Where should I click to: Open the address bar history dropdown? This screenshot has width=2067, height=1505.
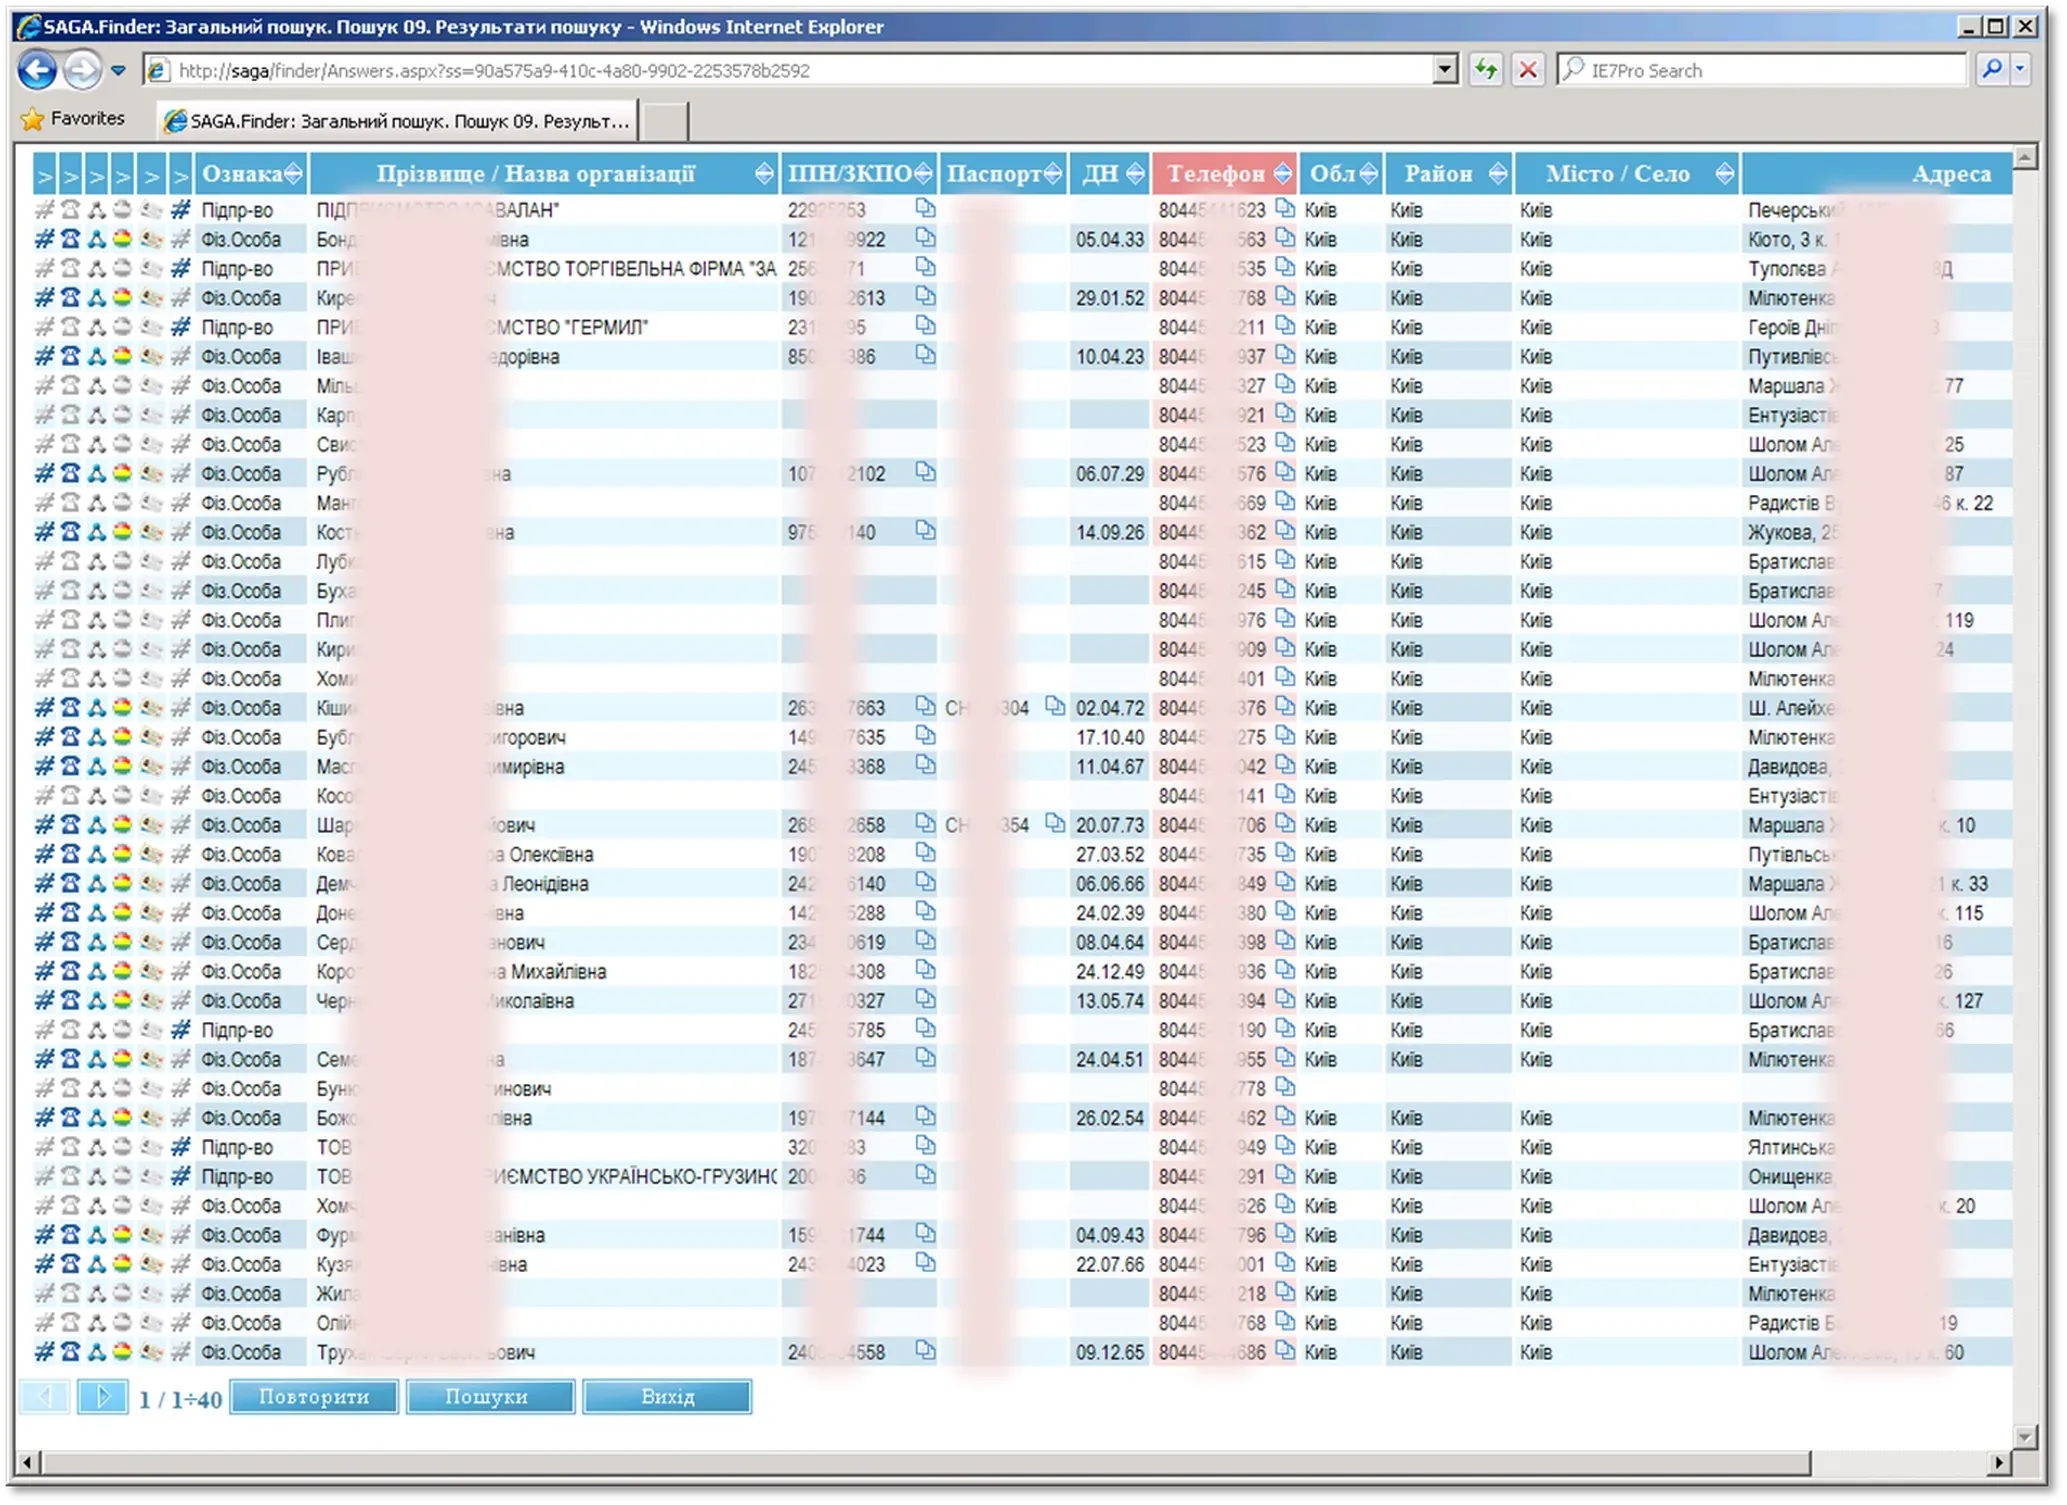coord(1445,70)
